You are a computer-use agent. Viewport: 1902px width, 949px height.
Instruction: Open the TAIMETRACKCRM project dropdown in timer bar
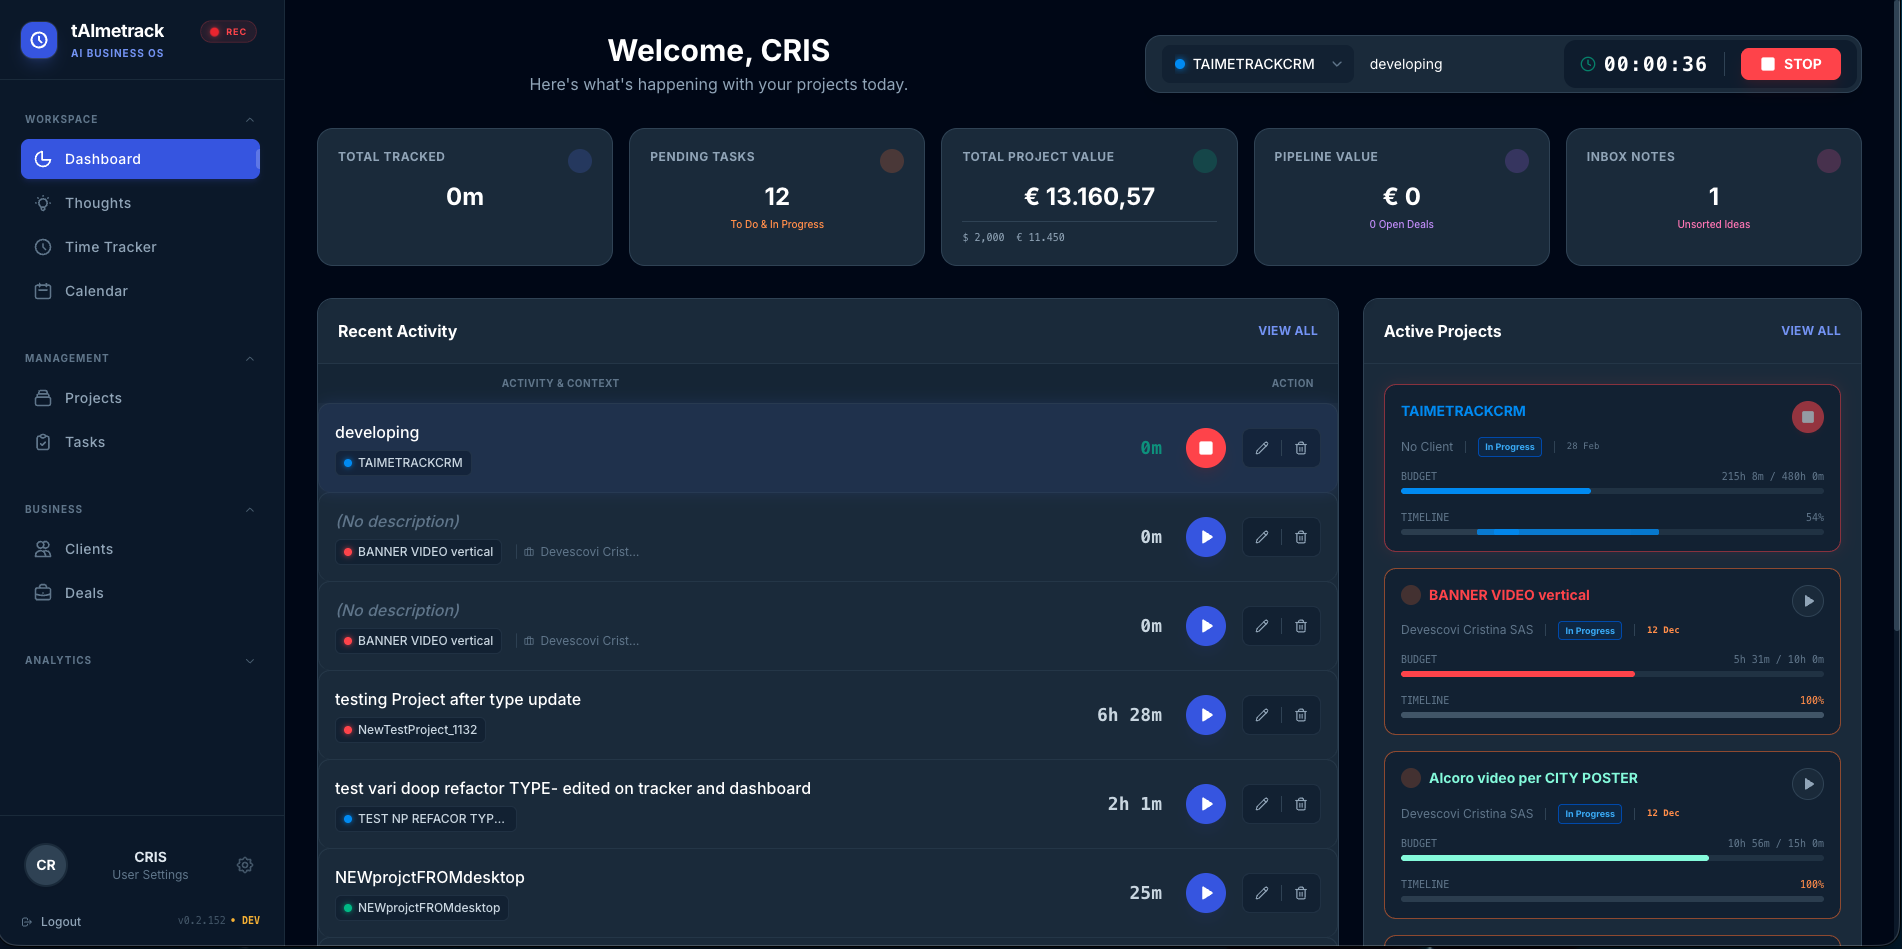(x=1258, y=64)
